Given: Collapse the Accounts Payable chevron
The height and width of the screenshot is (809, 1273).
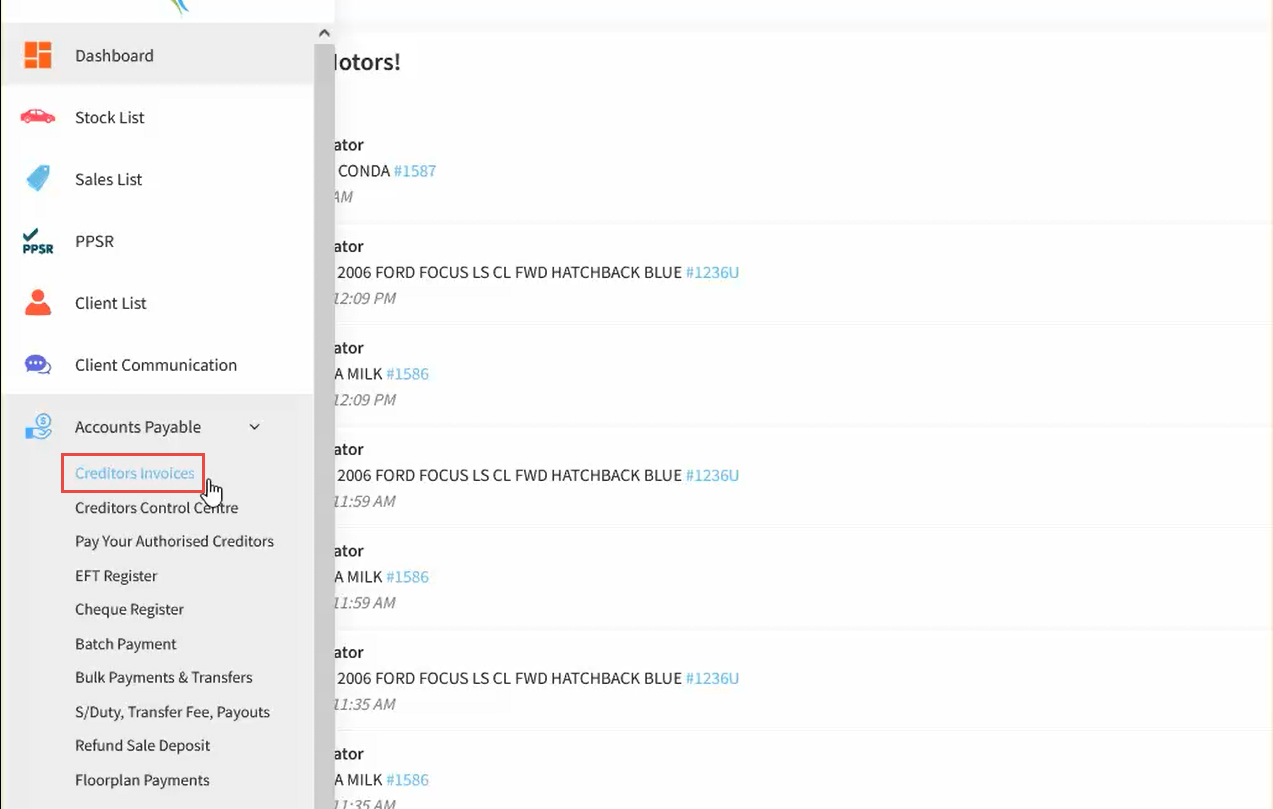Looking at the screenshot, I should pos(255,427).
